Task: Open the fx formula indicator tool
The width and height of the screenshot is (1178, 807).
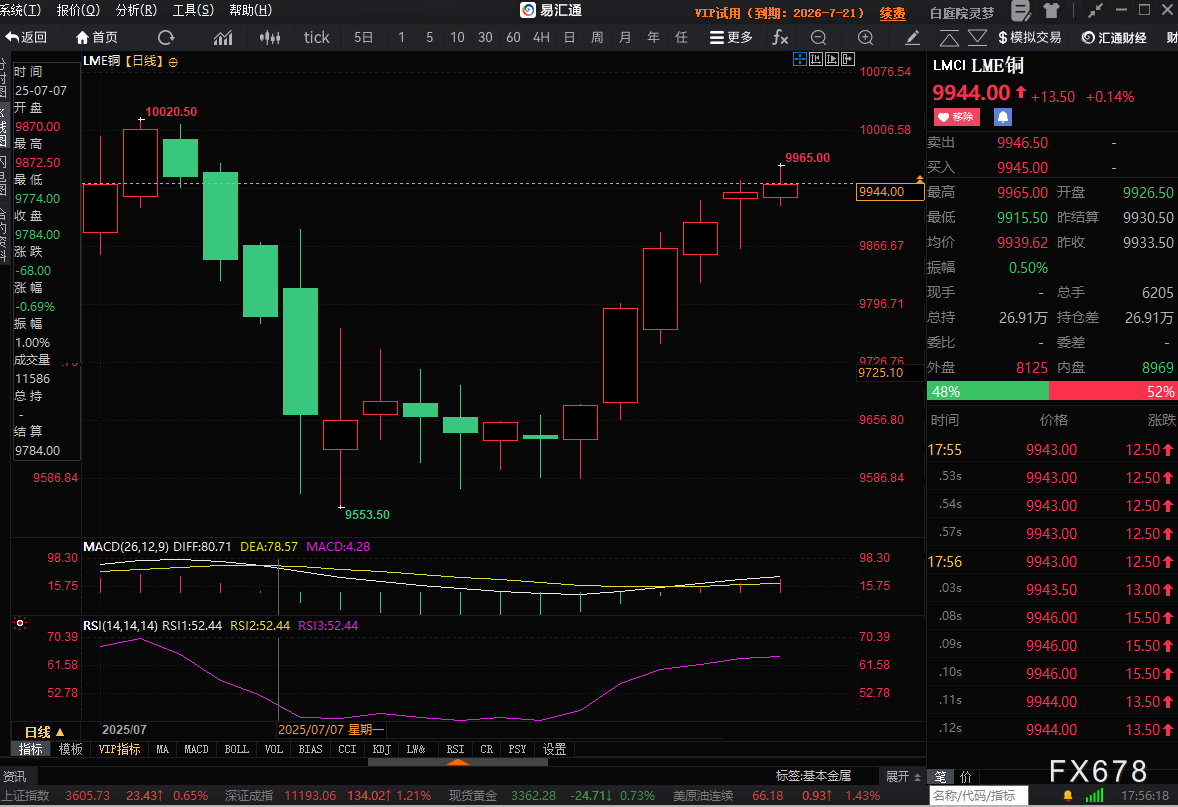Action: (780, 37)
